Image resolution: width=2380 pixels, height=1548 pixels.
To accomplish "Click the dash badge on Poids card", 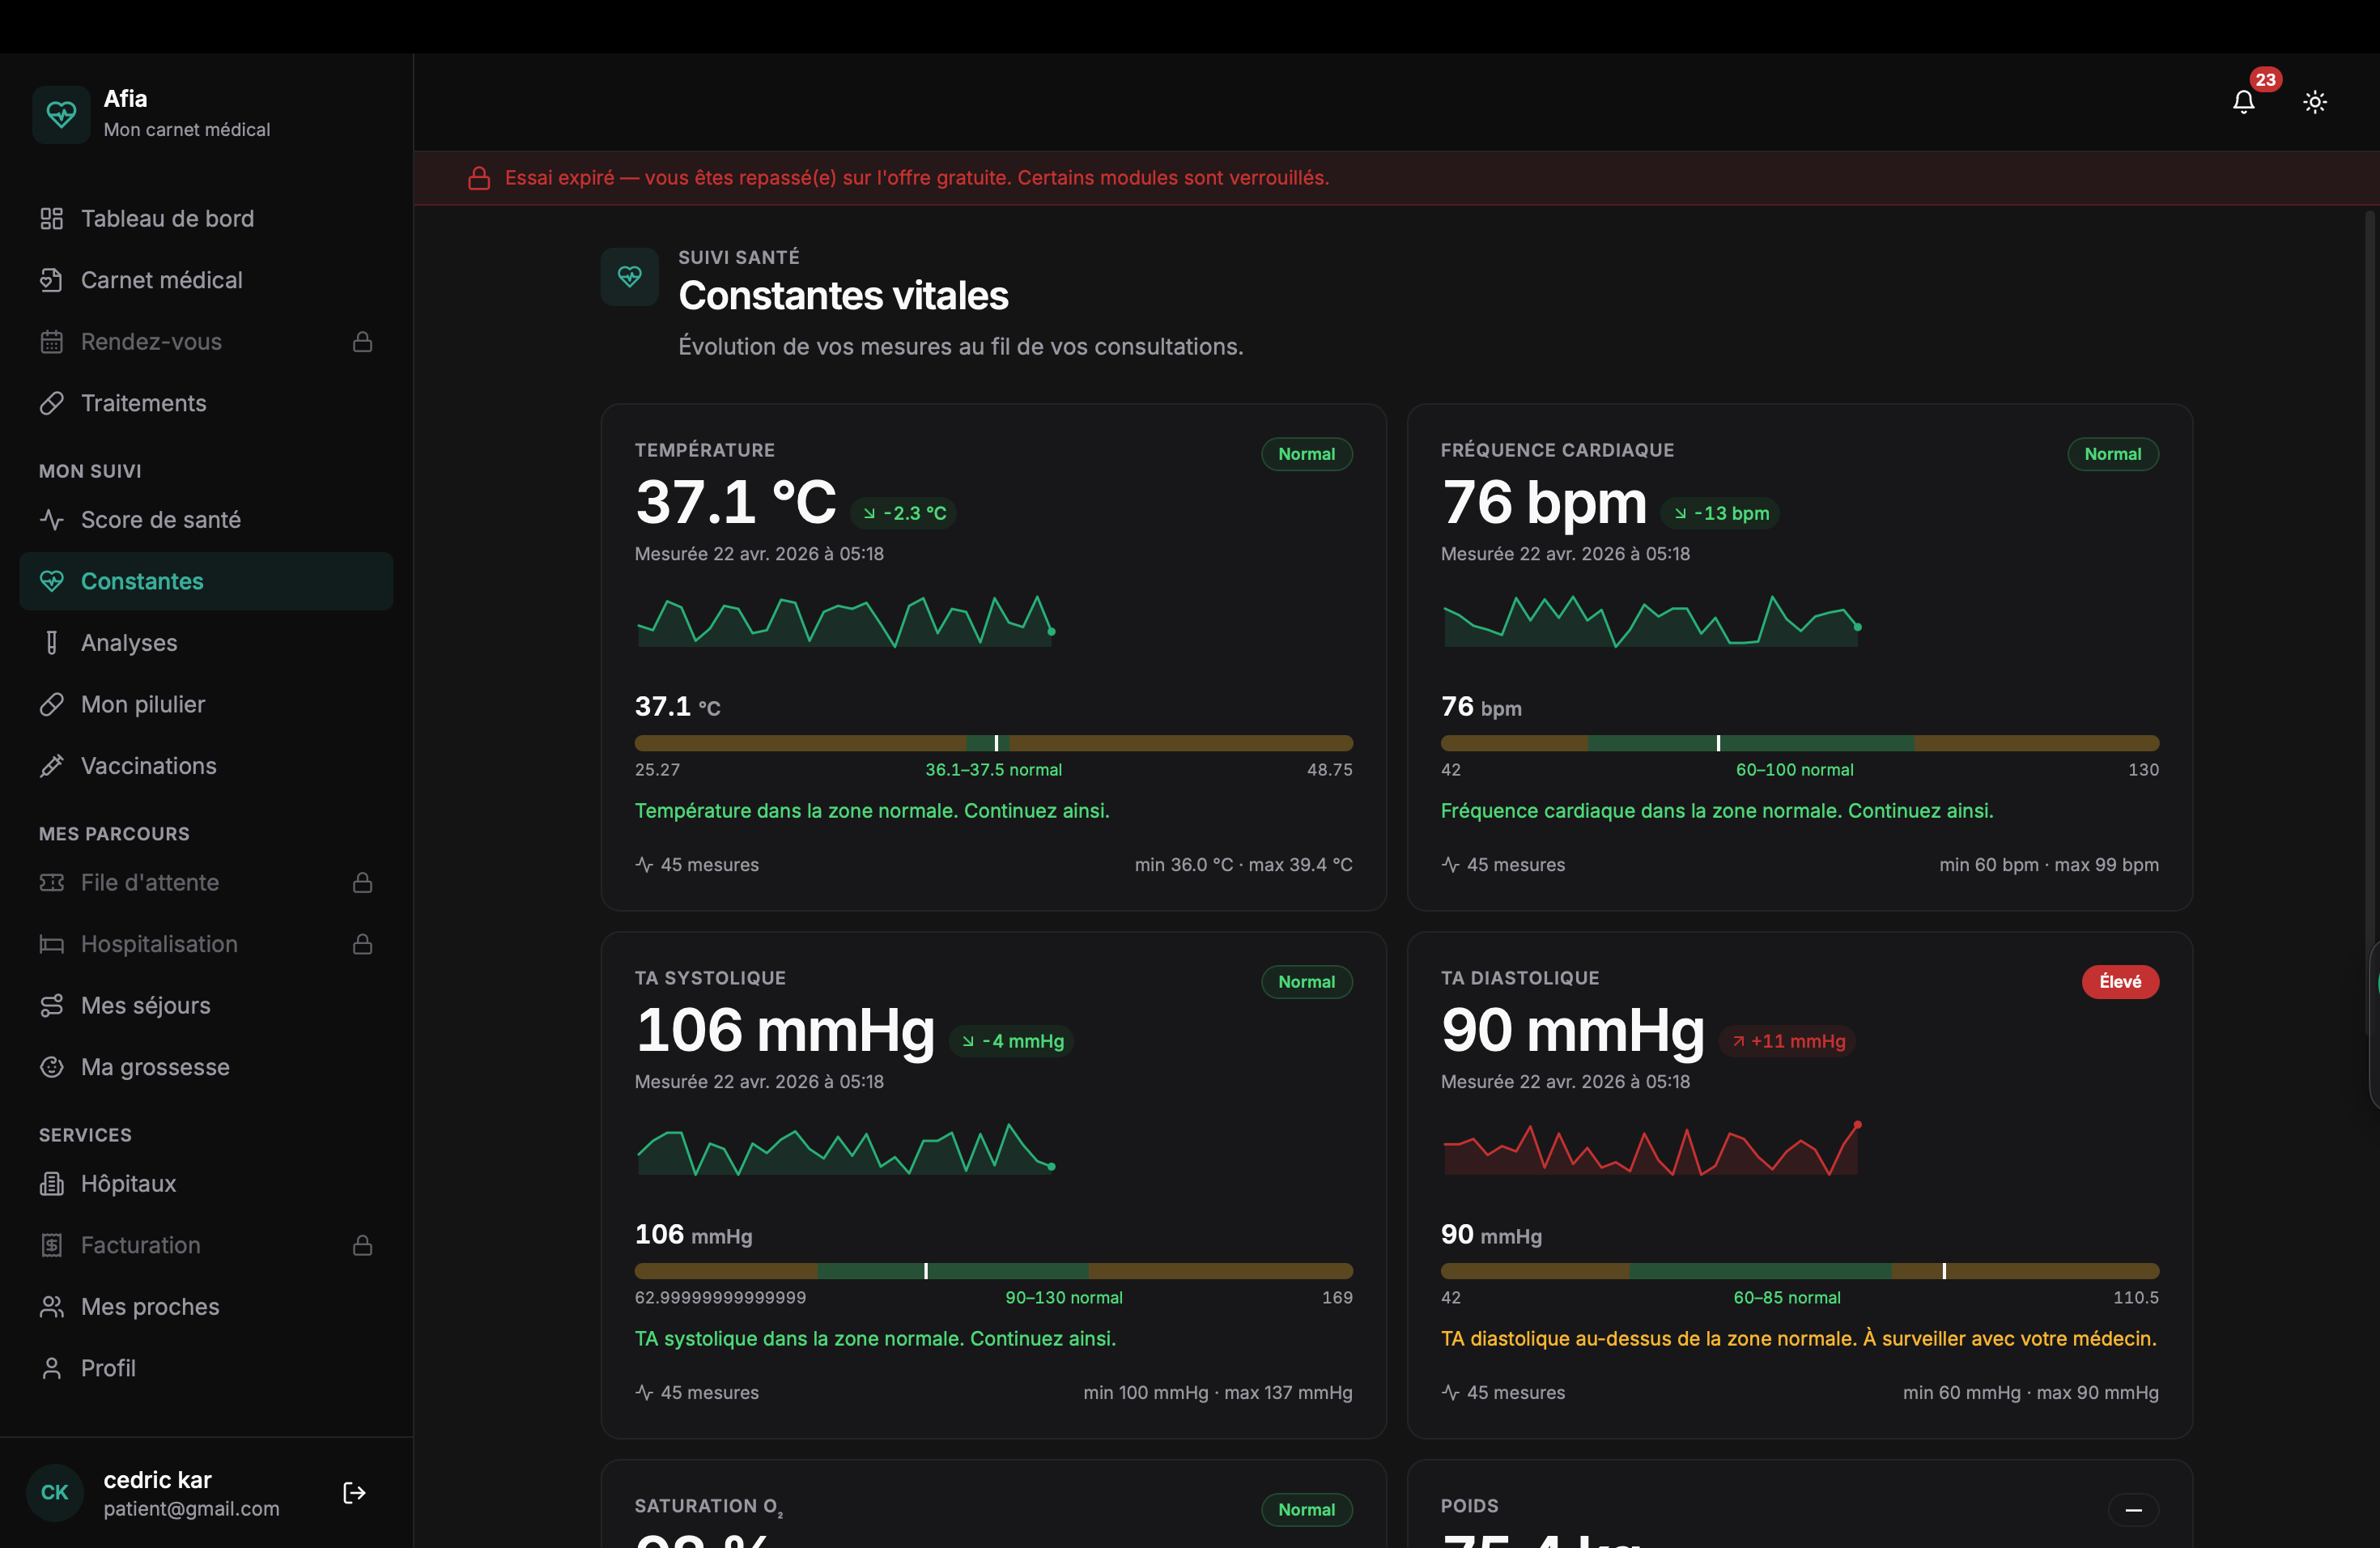I will (2133, 1510).
